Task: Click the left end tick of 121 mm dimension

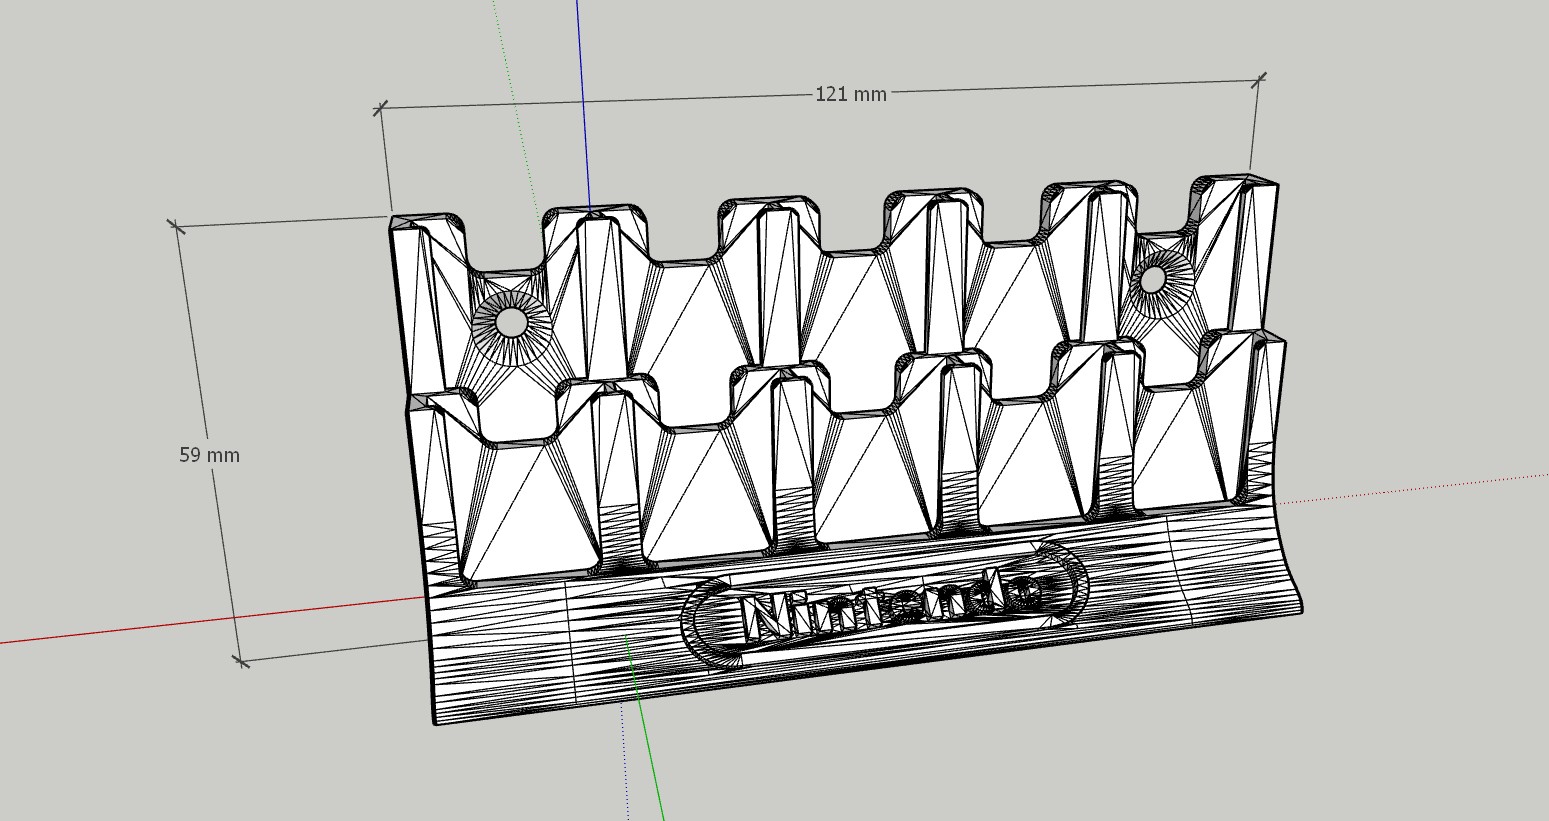Action: pos(380,108)
